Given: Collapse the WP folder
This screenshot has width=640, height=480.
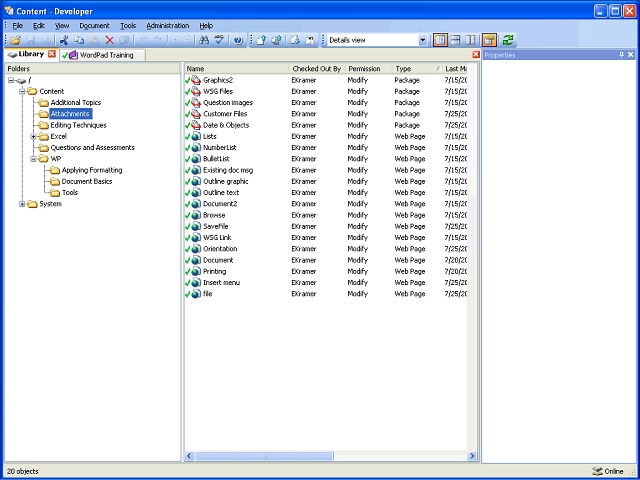Looking at the screenshot, I should point(33,159).
